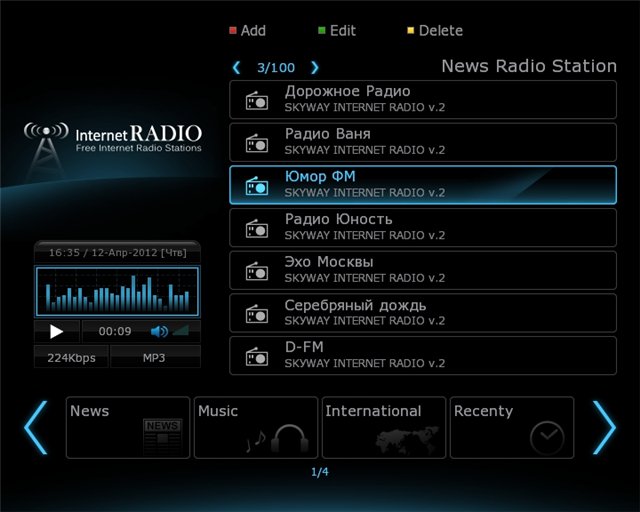The height and width of the screenshot is (512, 640).
Task: Go to previous station using left chevron near 3/100
Action: coord(236,67)
